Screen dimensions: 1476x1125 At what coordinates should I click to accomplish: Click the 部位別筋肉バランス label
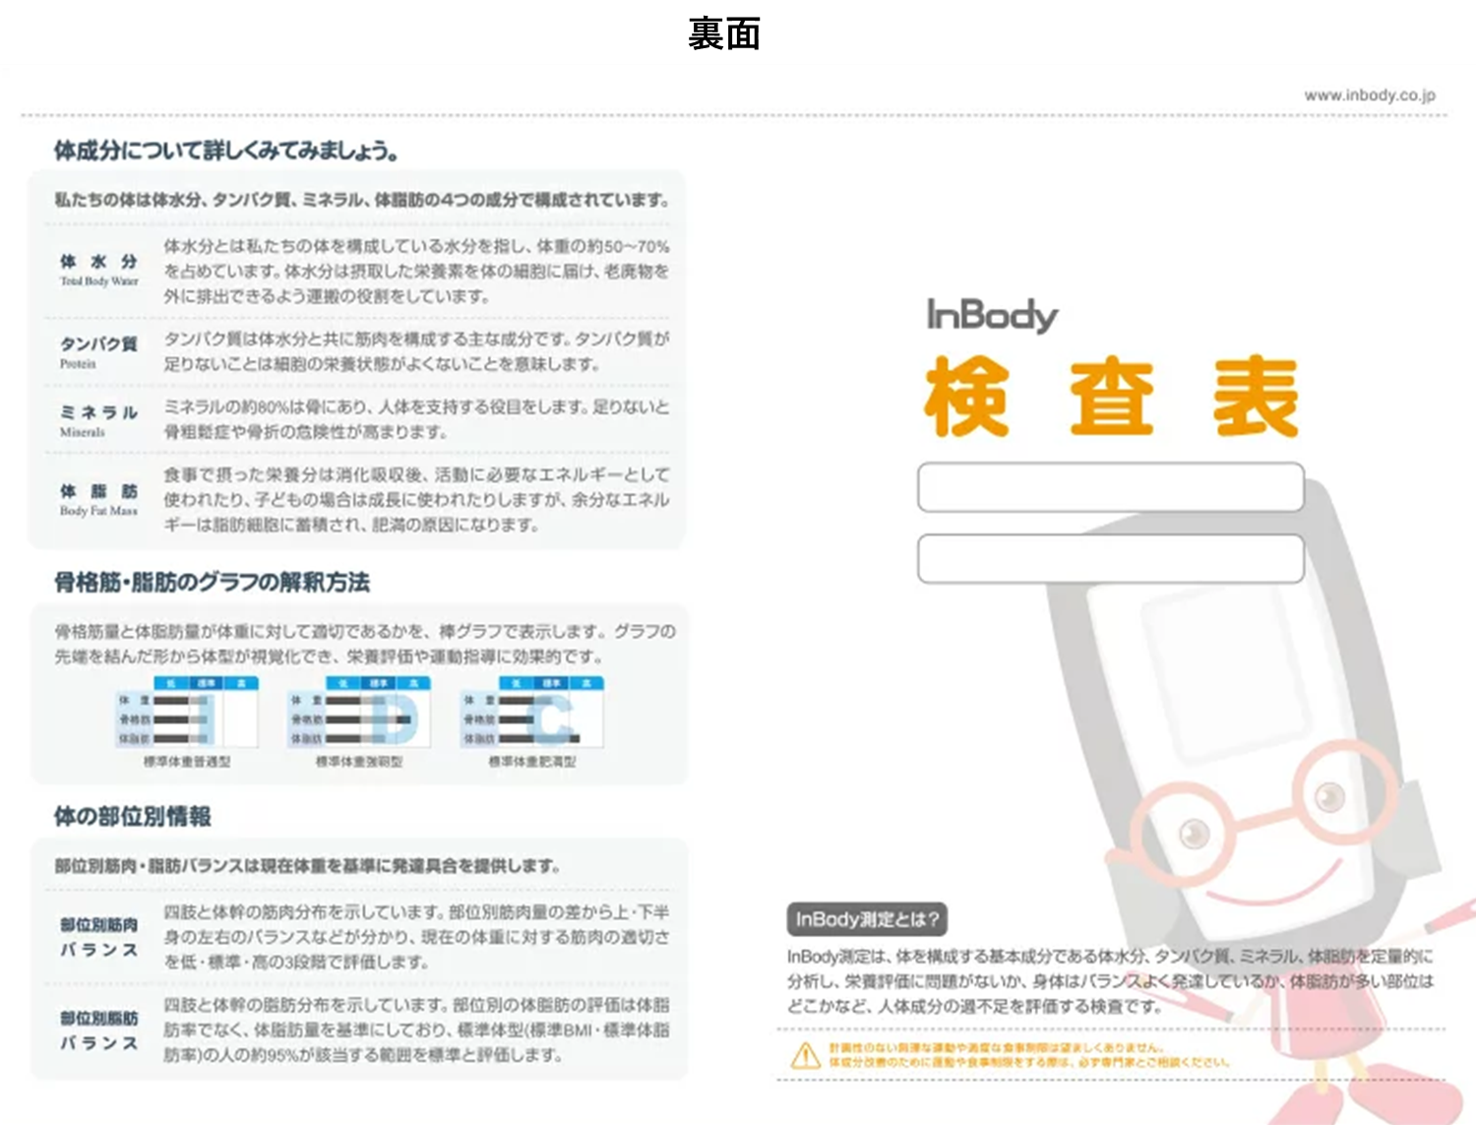point(98,937)
